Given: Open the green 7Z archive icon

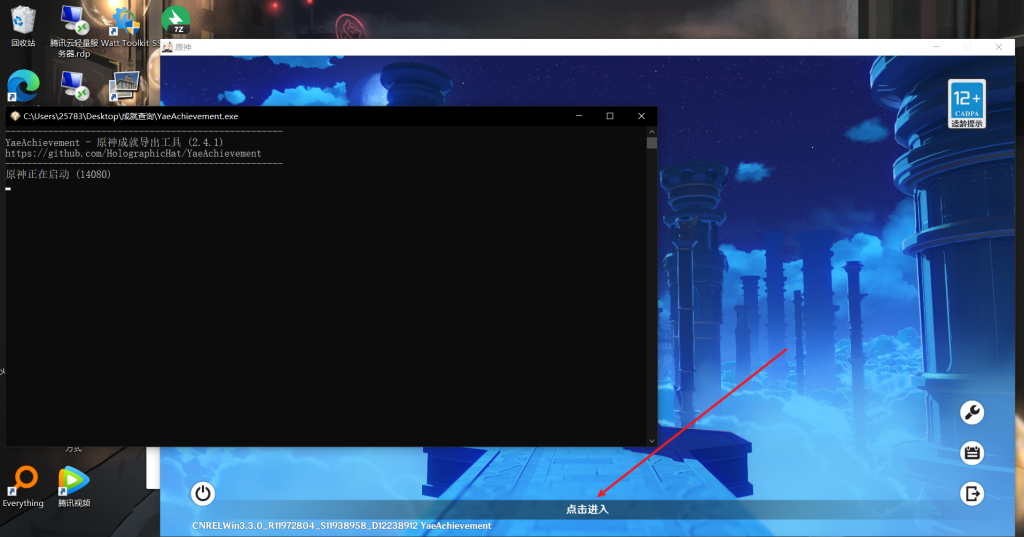Looking at the screenshot, I should click(176, 20).
